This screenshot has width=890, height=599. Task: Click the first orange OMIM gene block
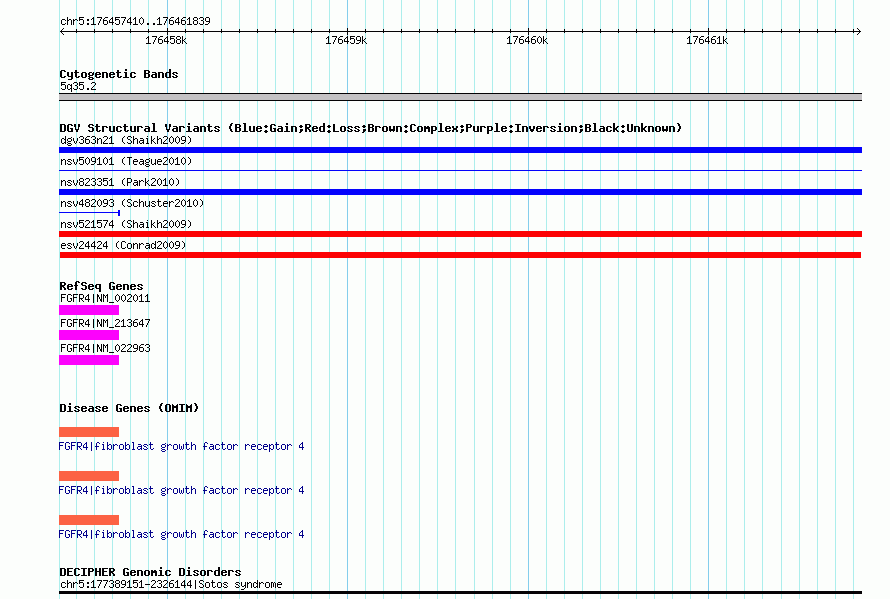89,432
